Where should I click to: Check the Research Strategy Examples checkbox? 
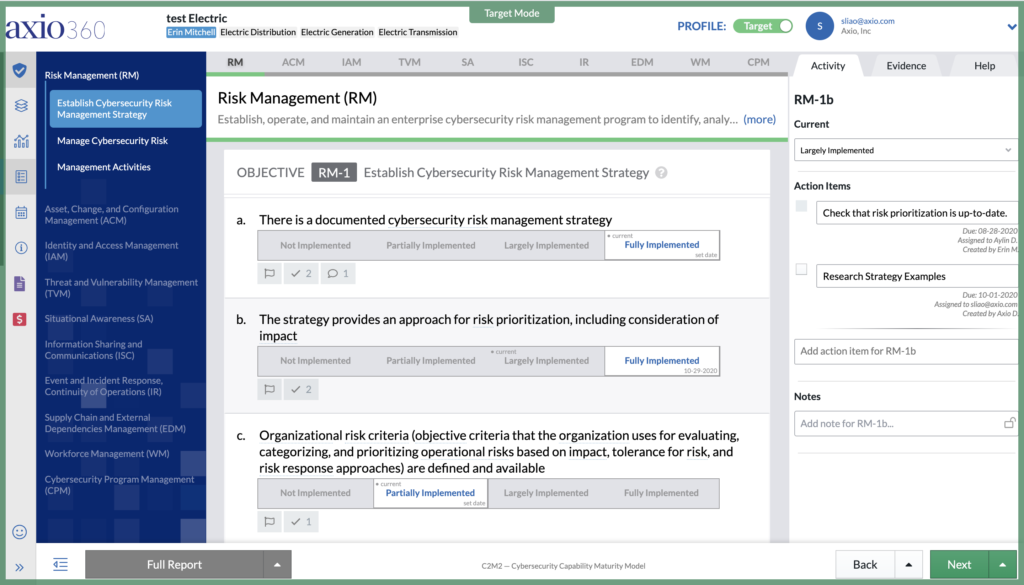pos(801,270)
